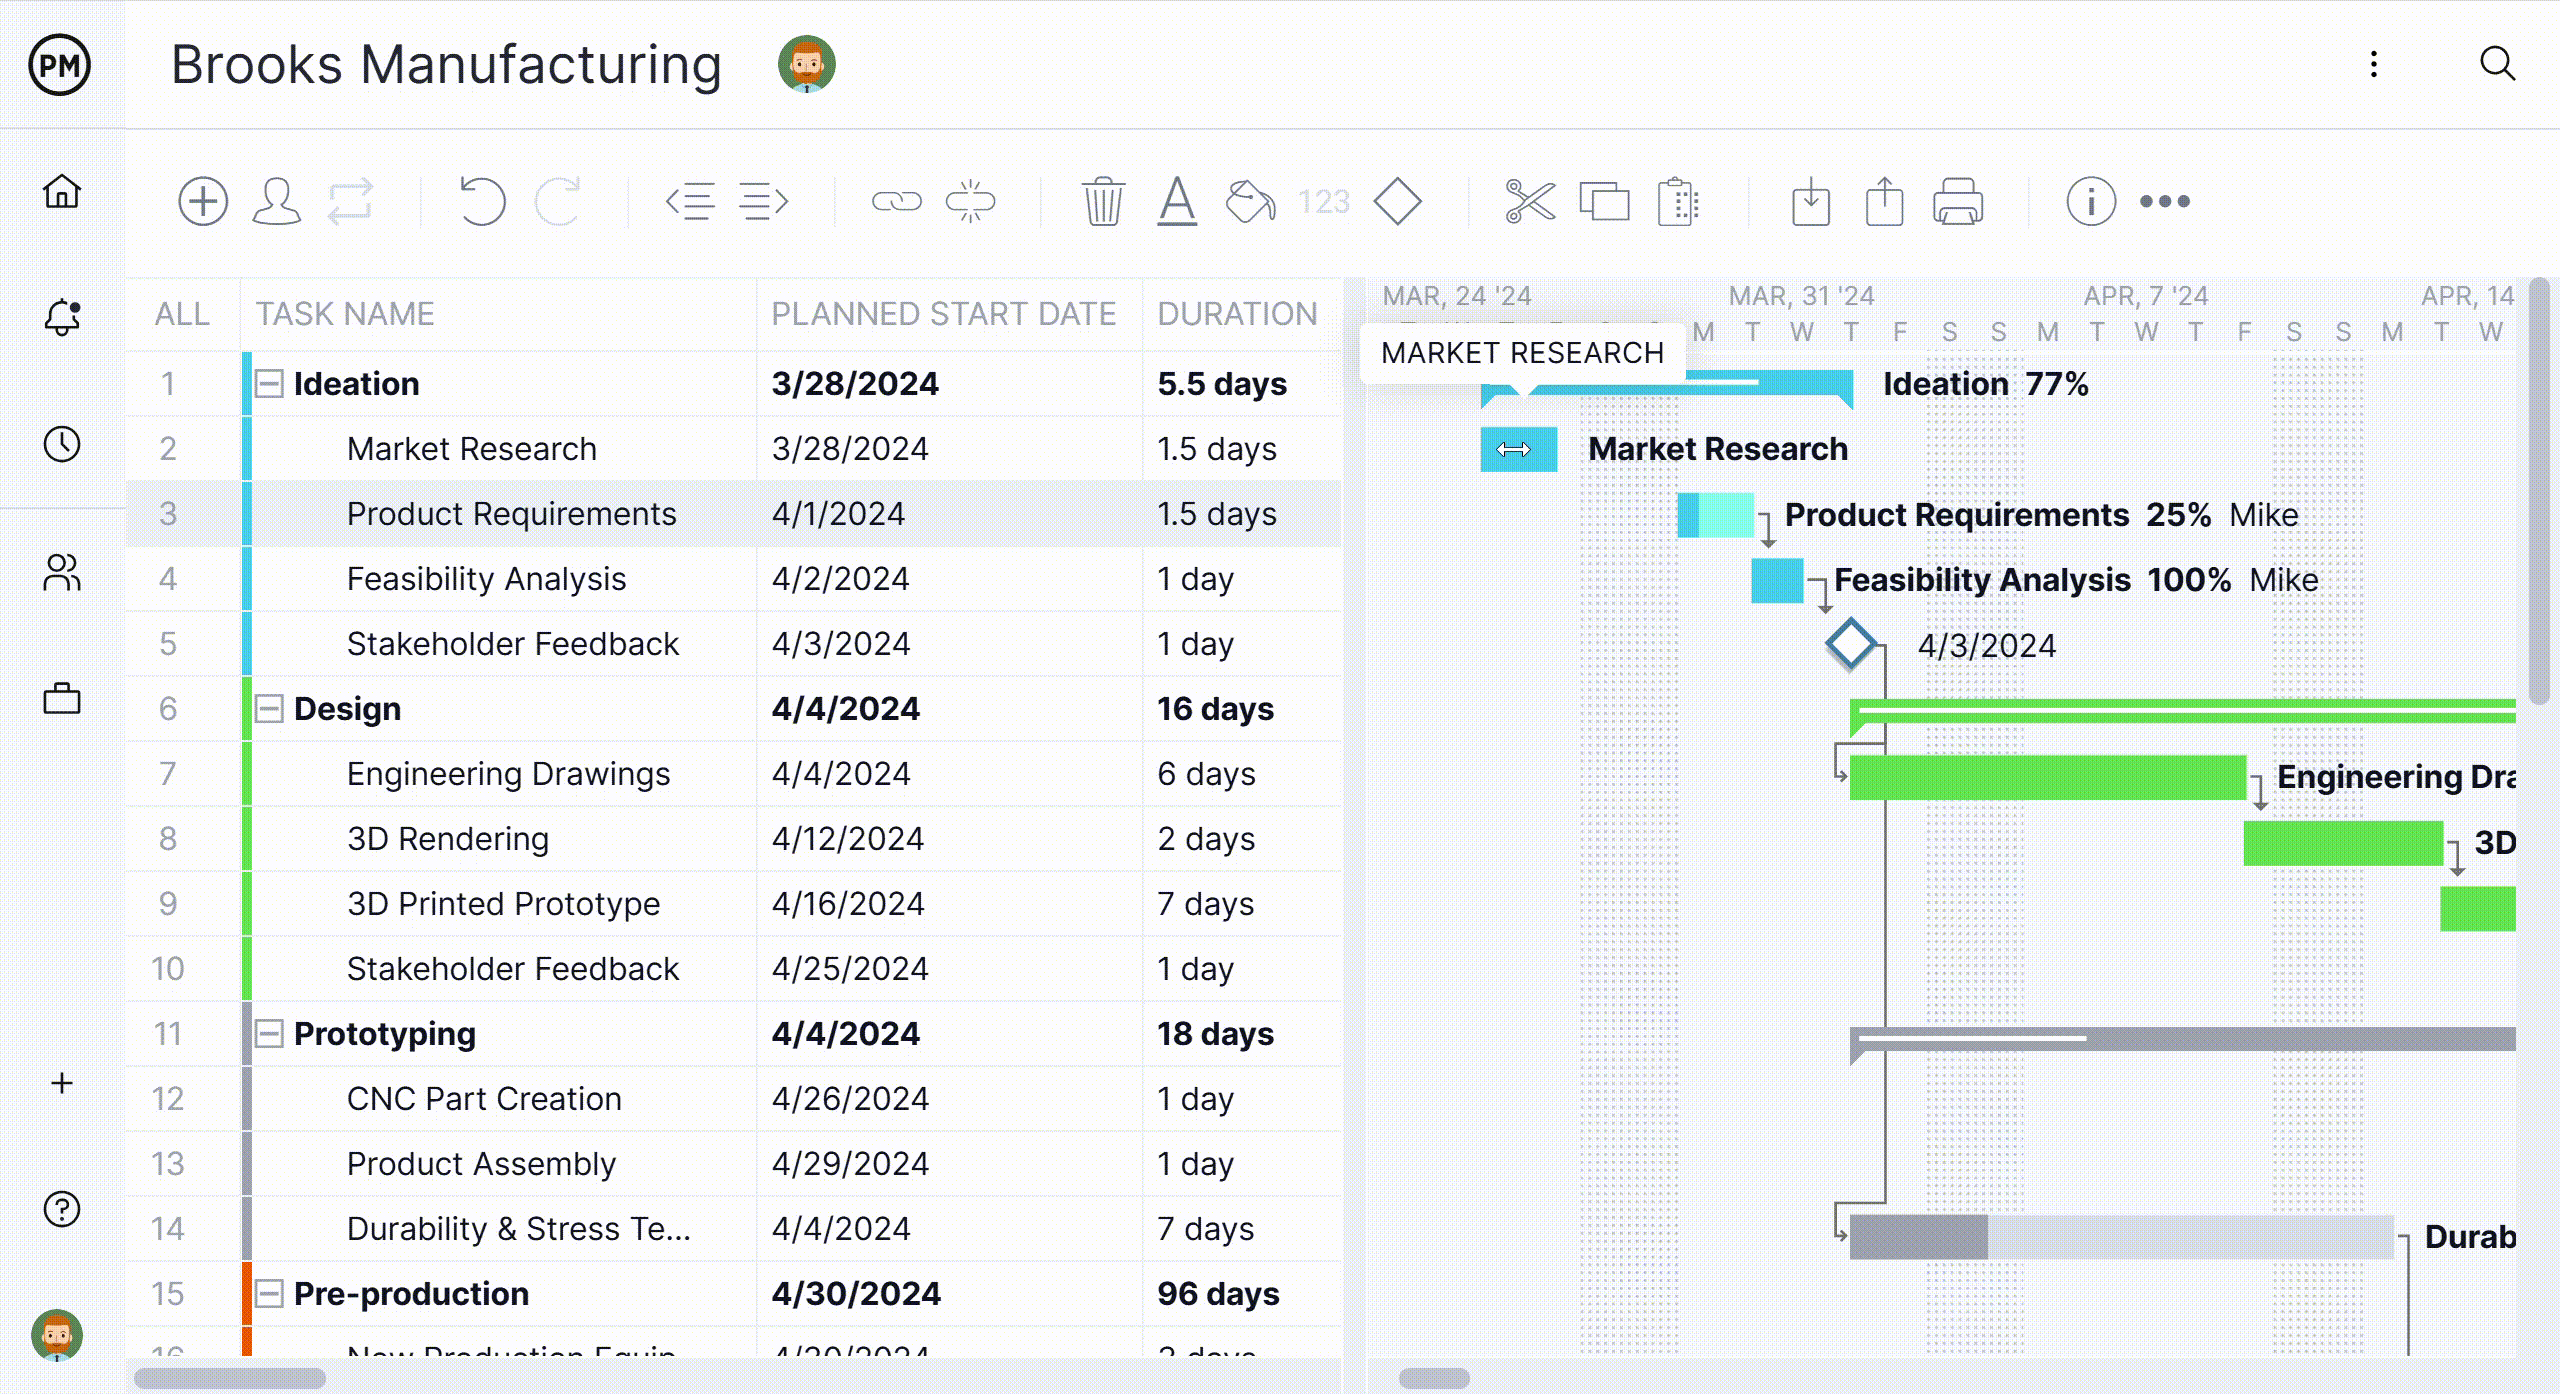Click the scissors cut icon
2560x1394 pixels.
(1530, 202)
